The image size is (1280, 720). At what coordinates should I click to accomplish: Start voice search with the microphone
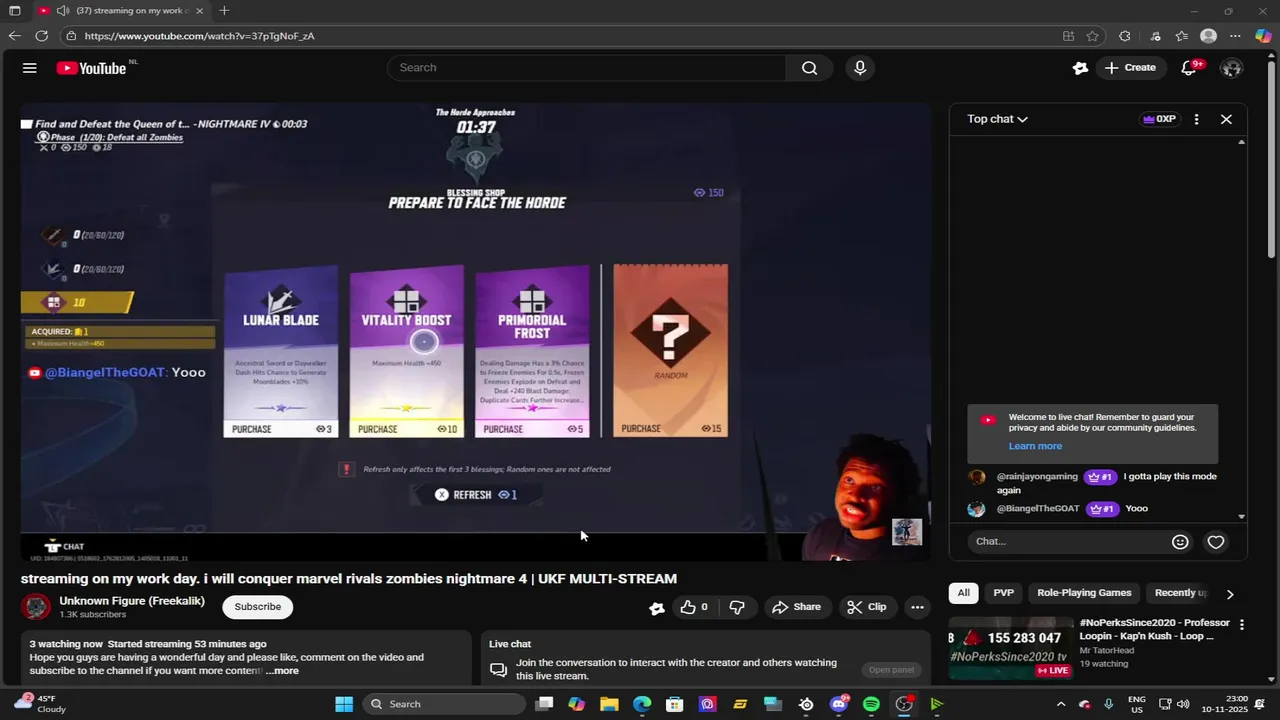click(x=860, y=68)
